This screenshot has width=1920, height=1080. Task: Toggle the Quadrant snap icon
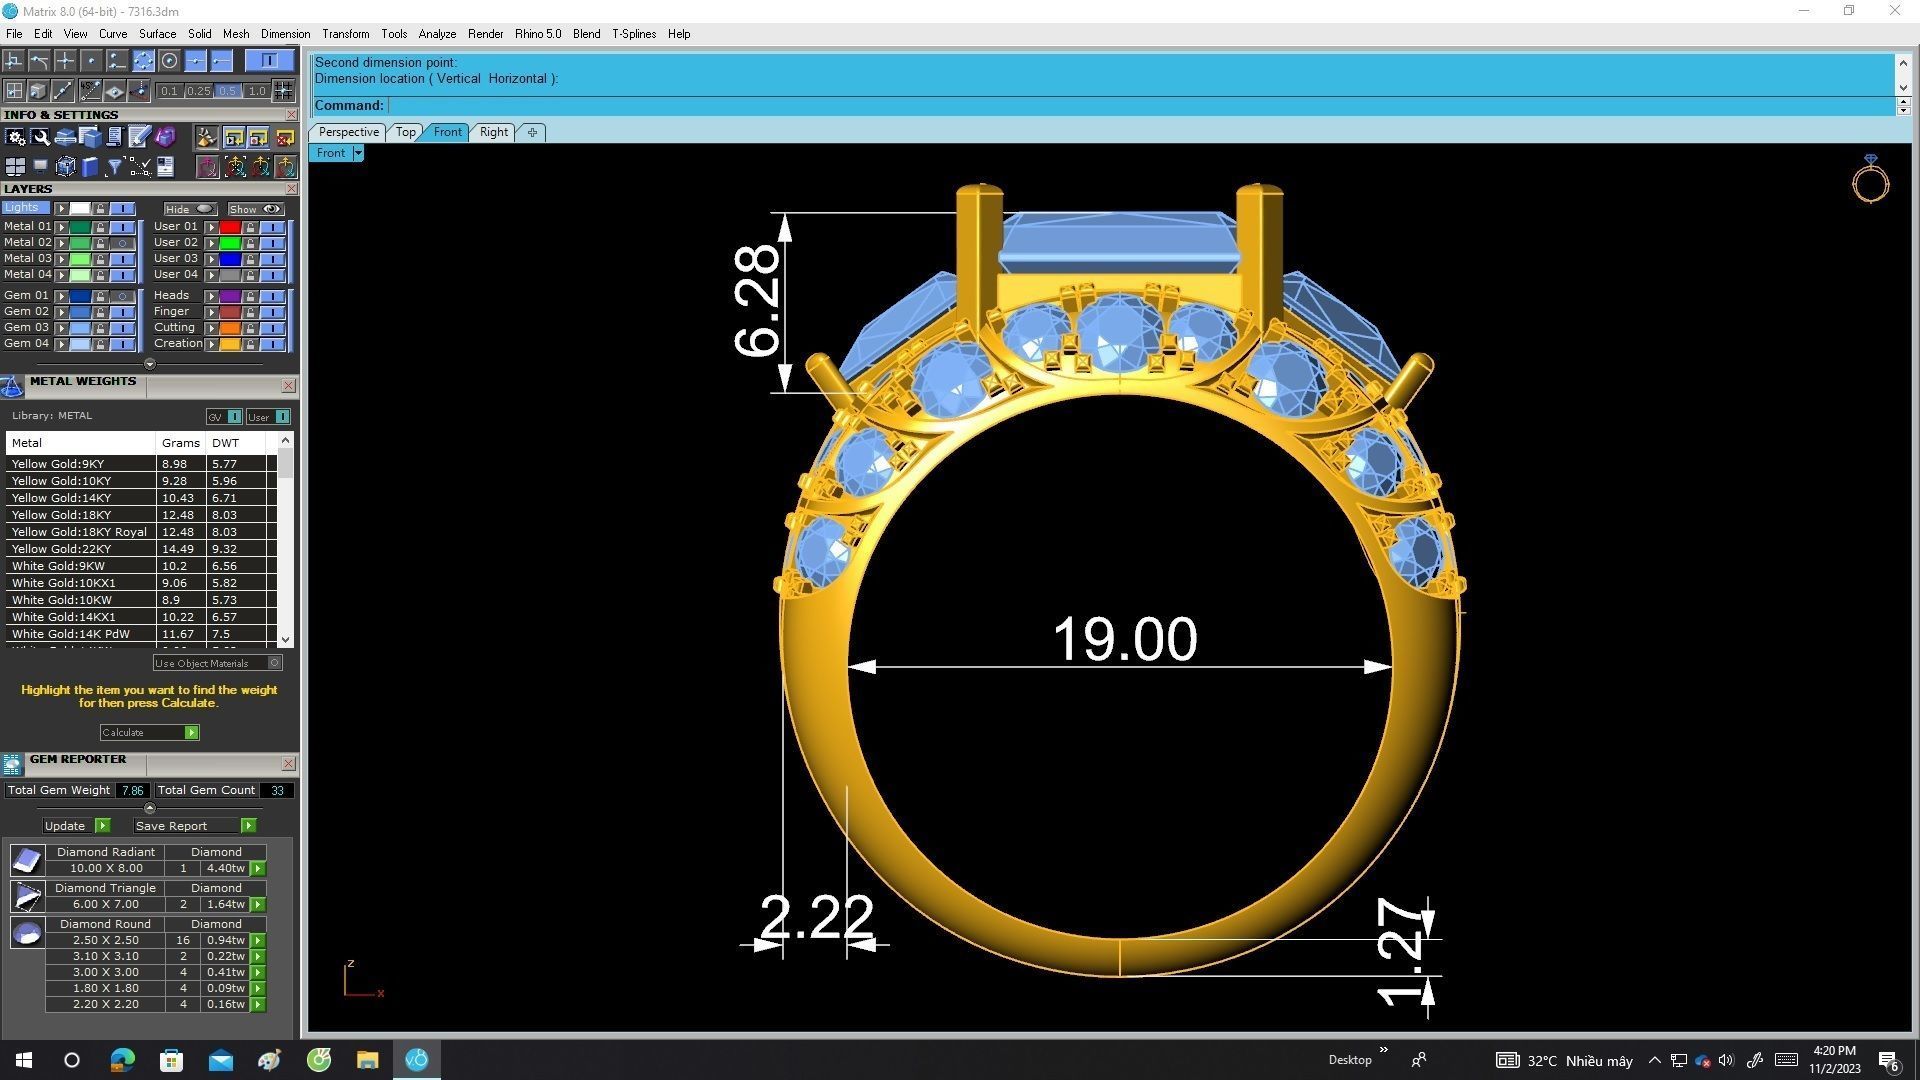[x=143, y=61]
